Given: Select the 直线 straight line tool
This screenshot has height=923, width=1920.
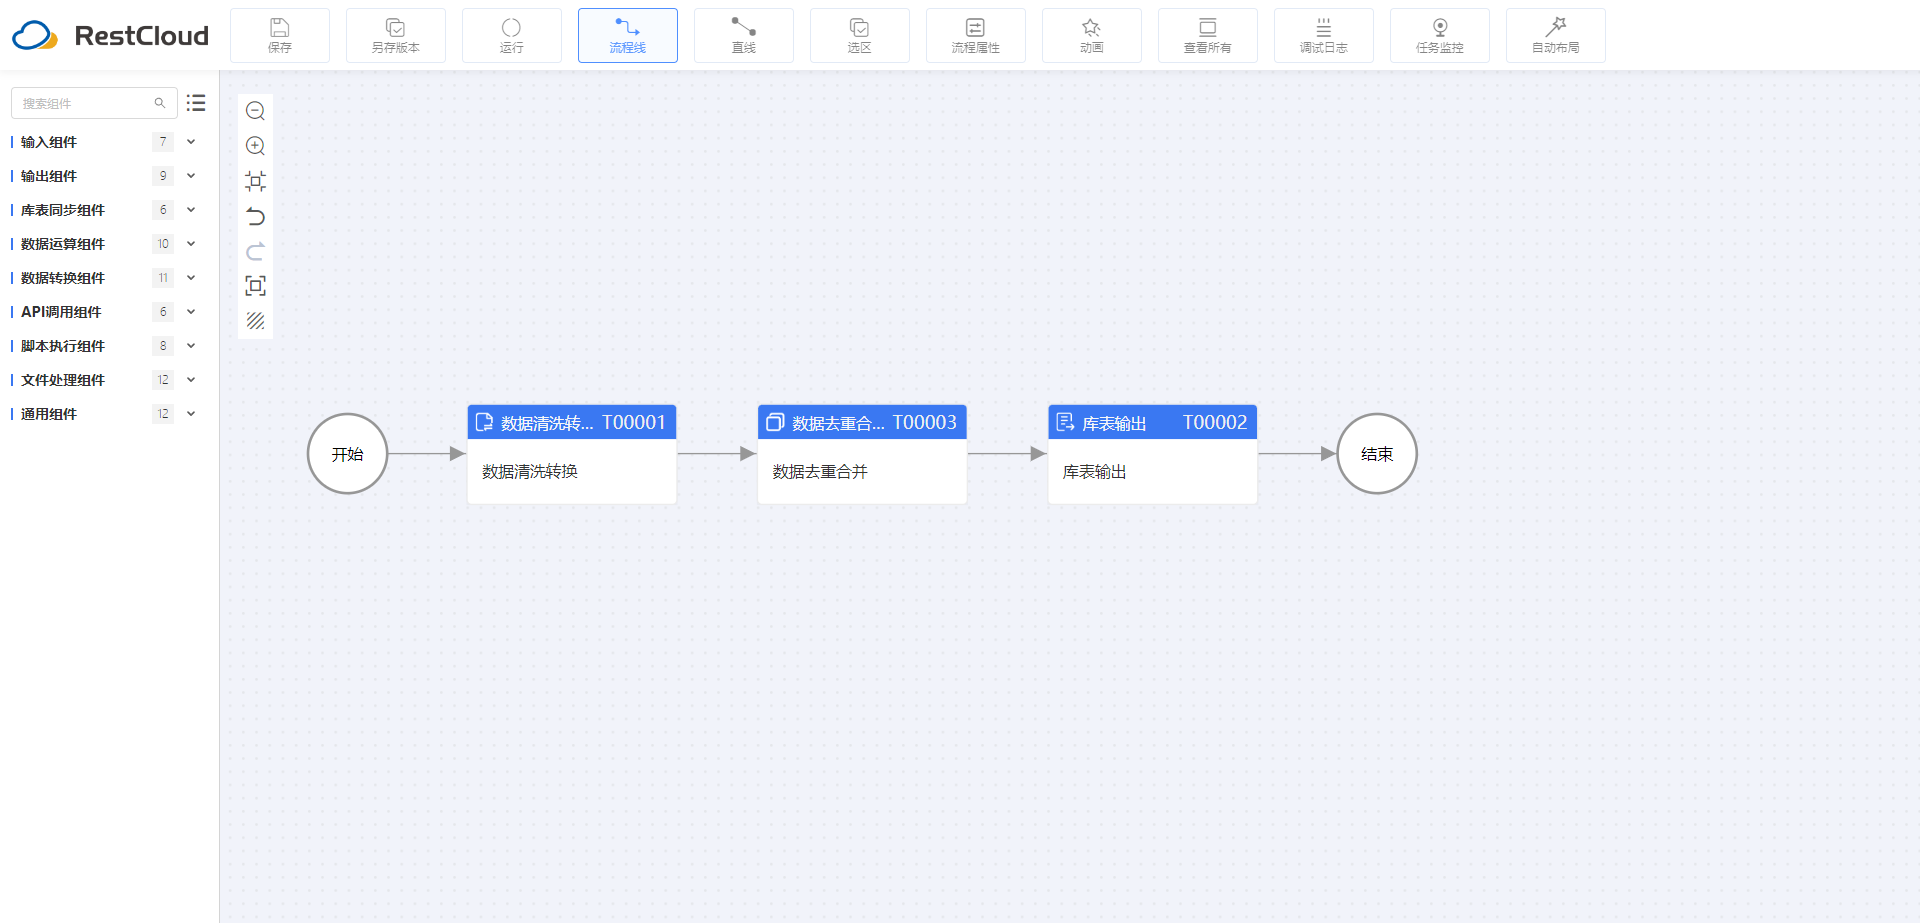Looking at the screenshot, I should (744, 36).
